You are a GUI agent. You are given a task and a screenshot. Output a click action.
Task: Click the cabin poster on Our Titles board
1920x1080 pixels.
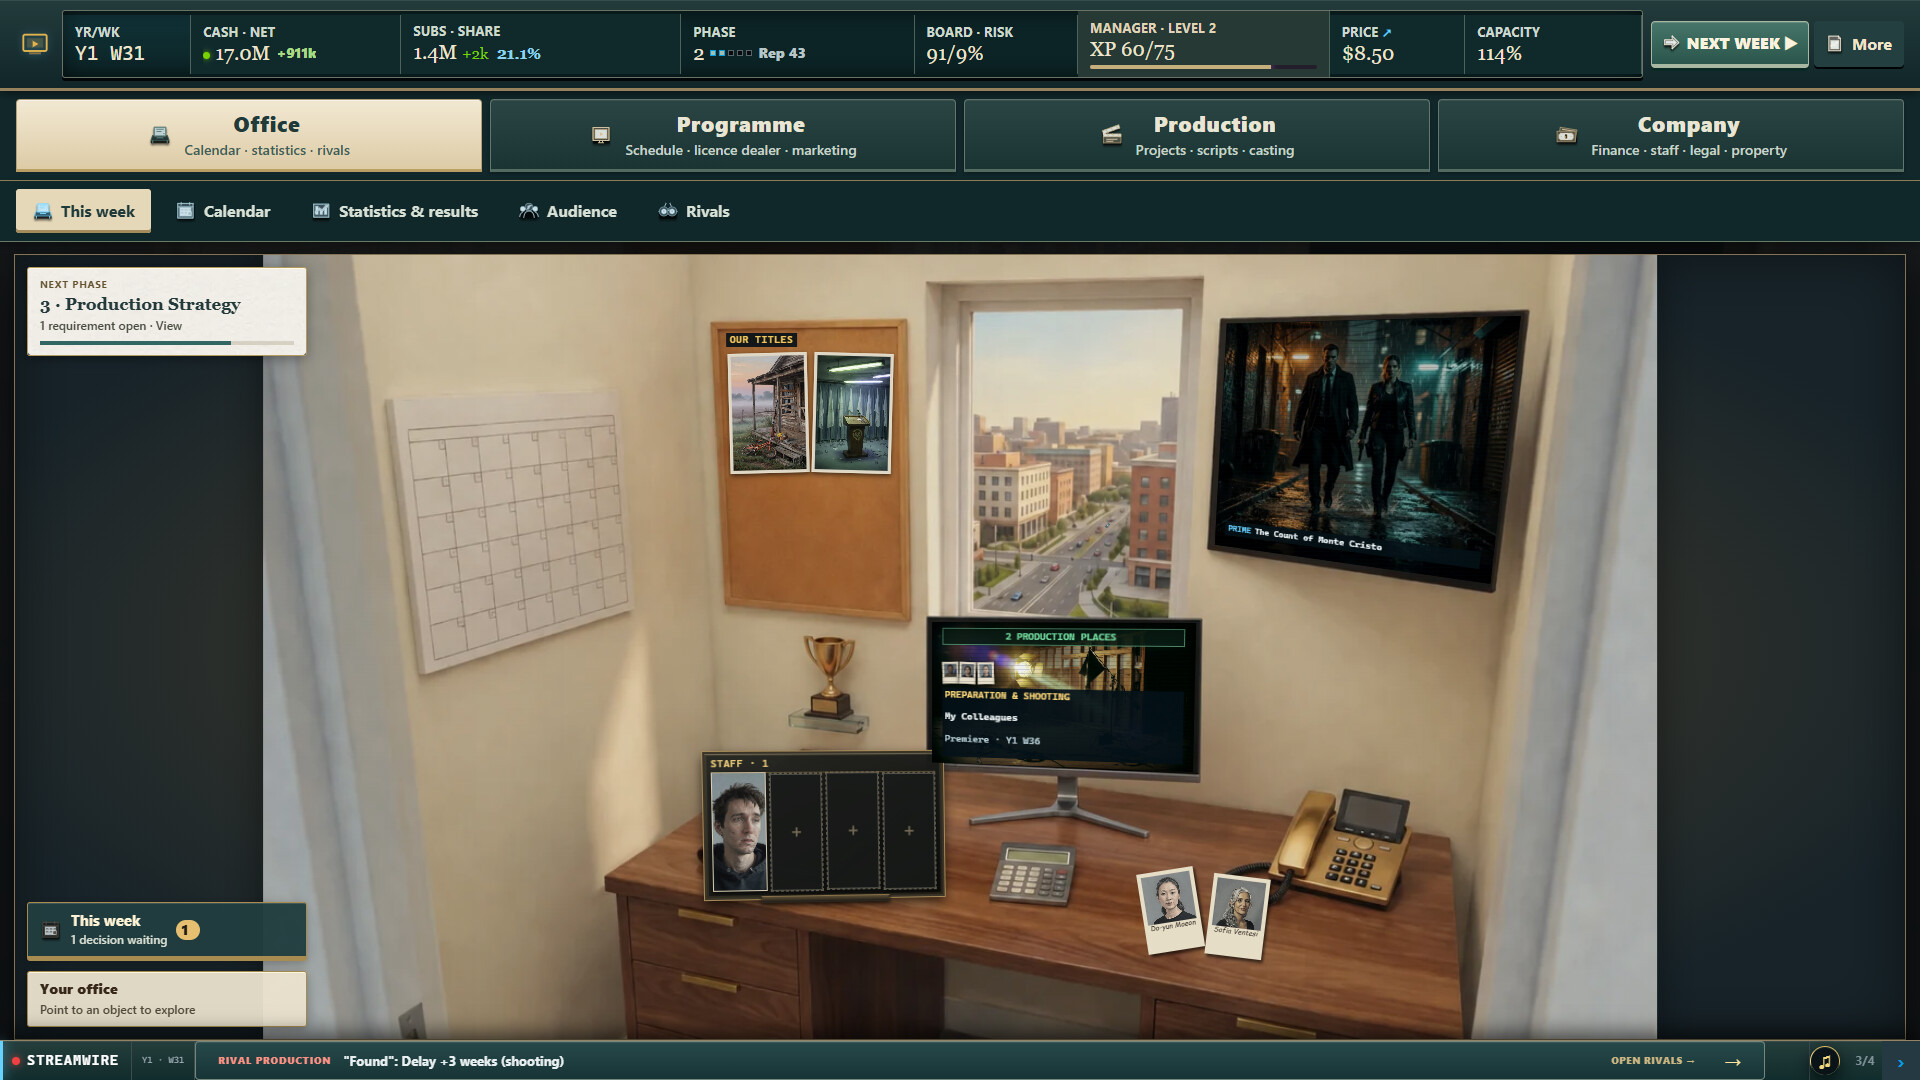(769, 413)
